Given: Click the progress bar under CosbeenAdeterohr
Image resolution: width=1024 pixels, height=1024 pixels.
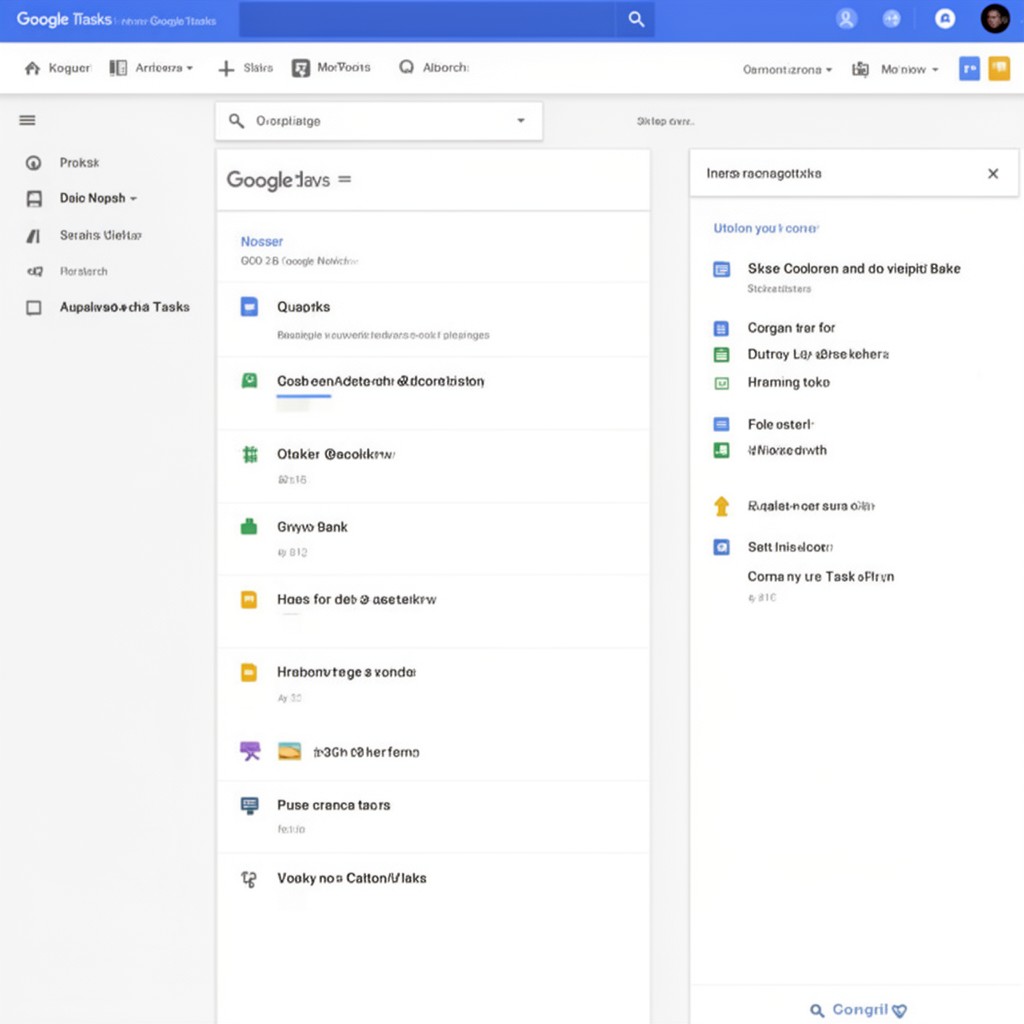Looking at the screenshot, I should click(304, 396).
